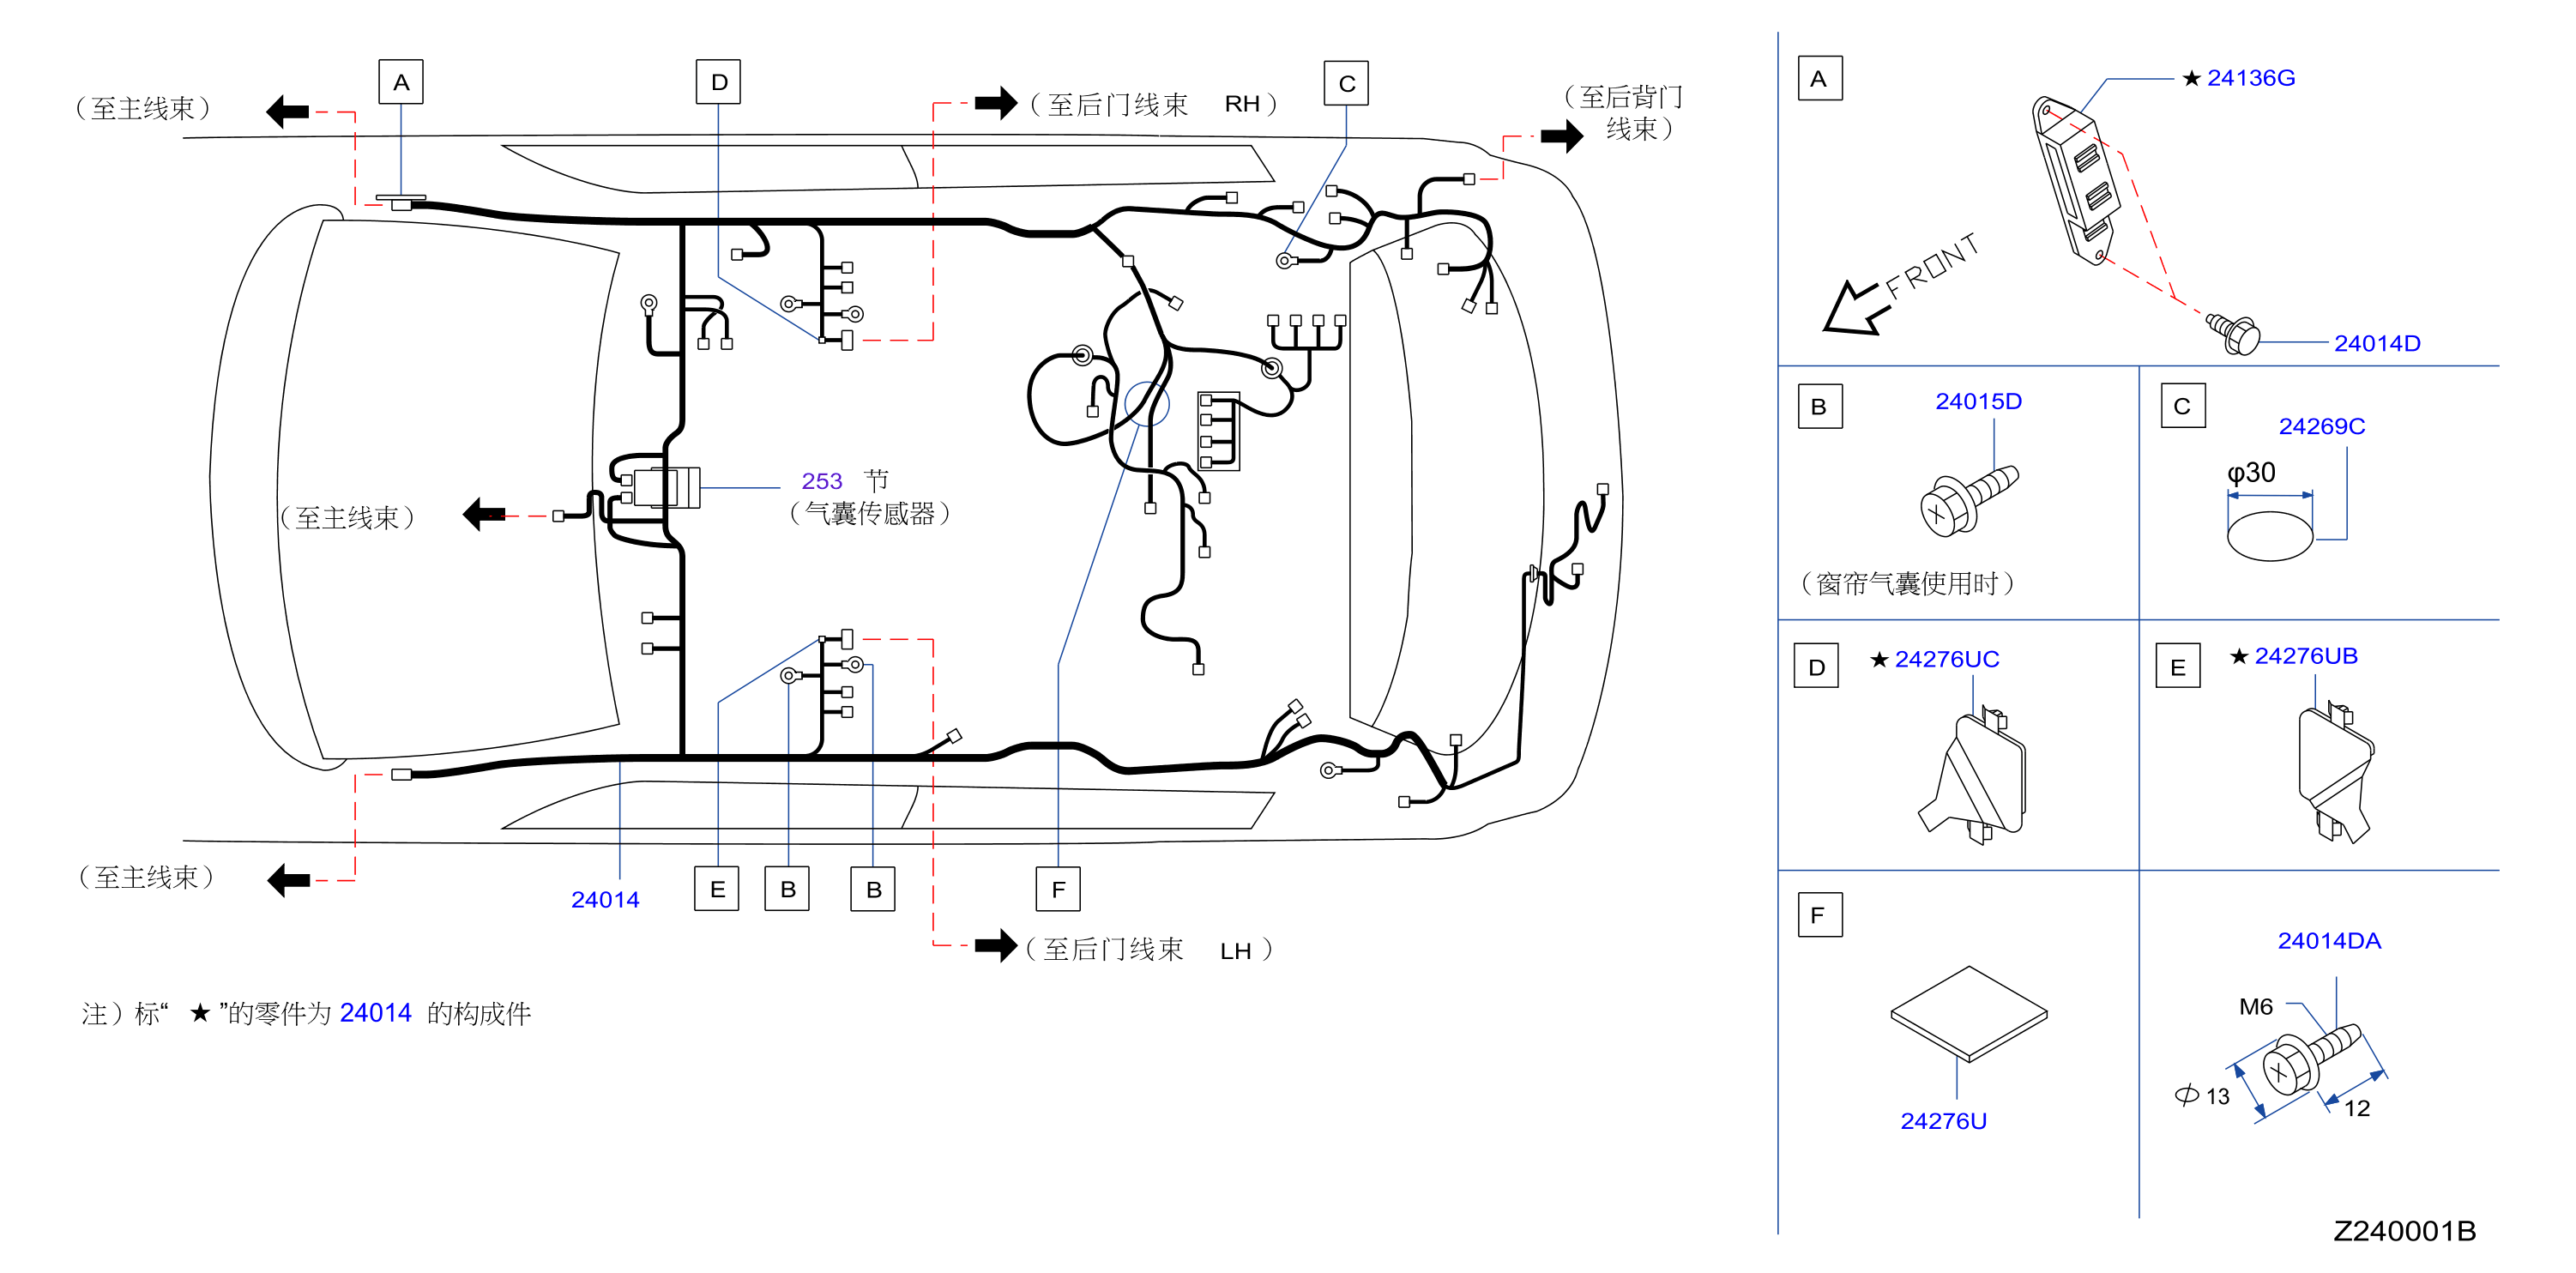Screen dimensions: 2576x1273
Task: Select the protector illustration in detail E
Action: coord(2335,772)
